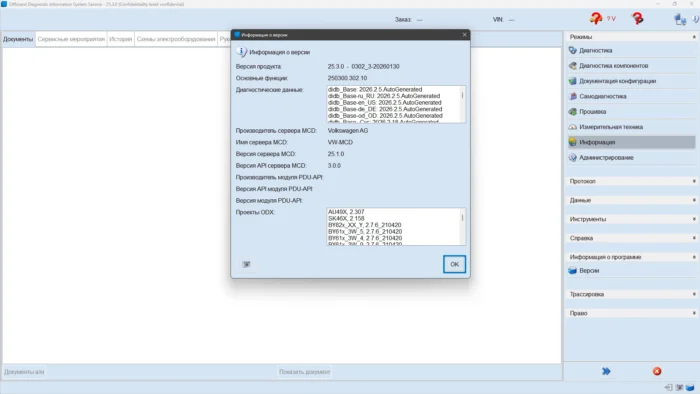Click the Версии database icon

click(x=573, y=270)
